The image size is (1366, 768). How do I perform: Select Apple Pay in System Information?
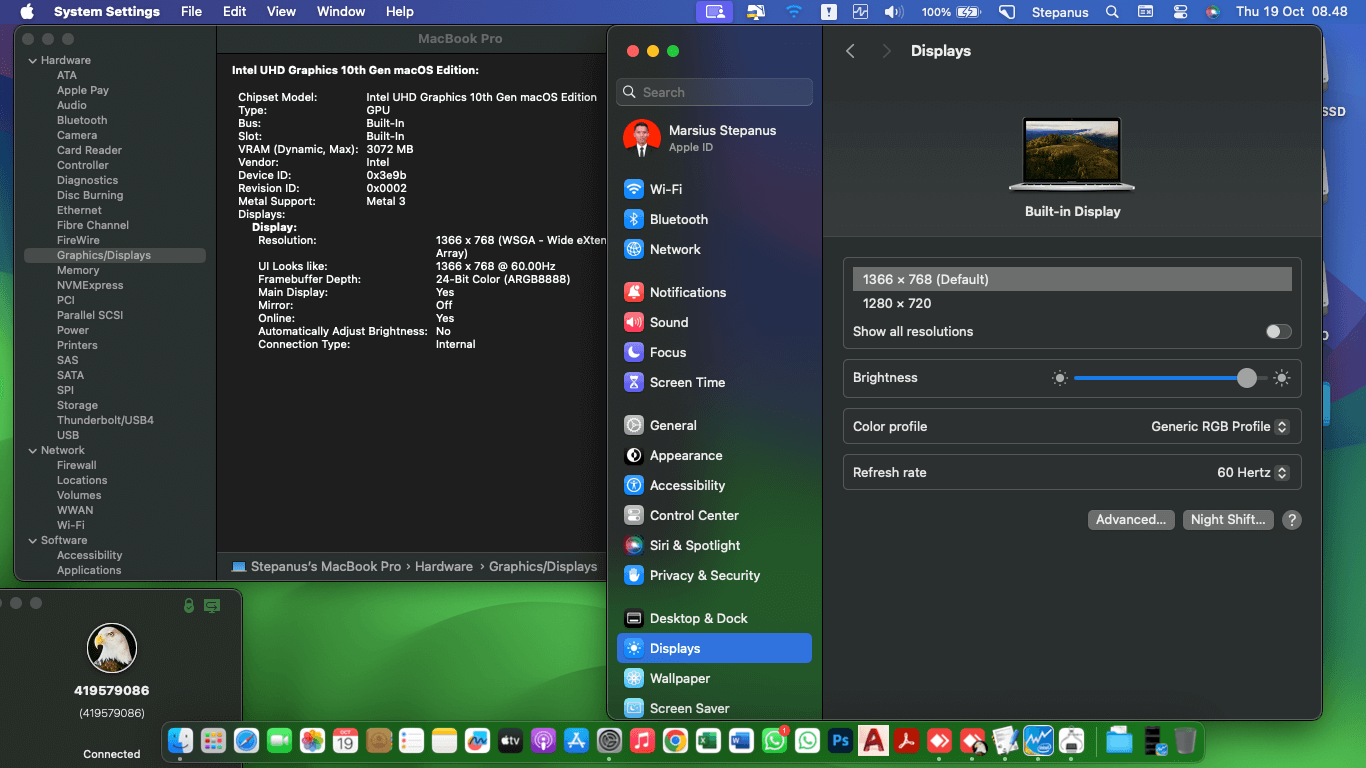(x=83, y=90)
